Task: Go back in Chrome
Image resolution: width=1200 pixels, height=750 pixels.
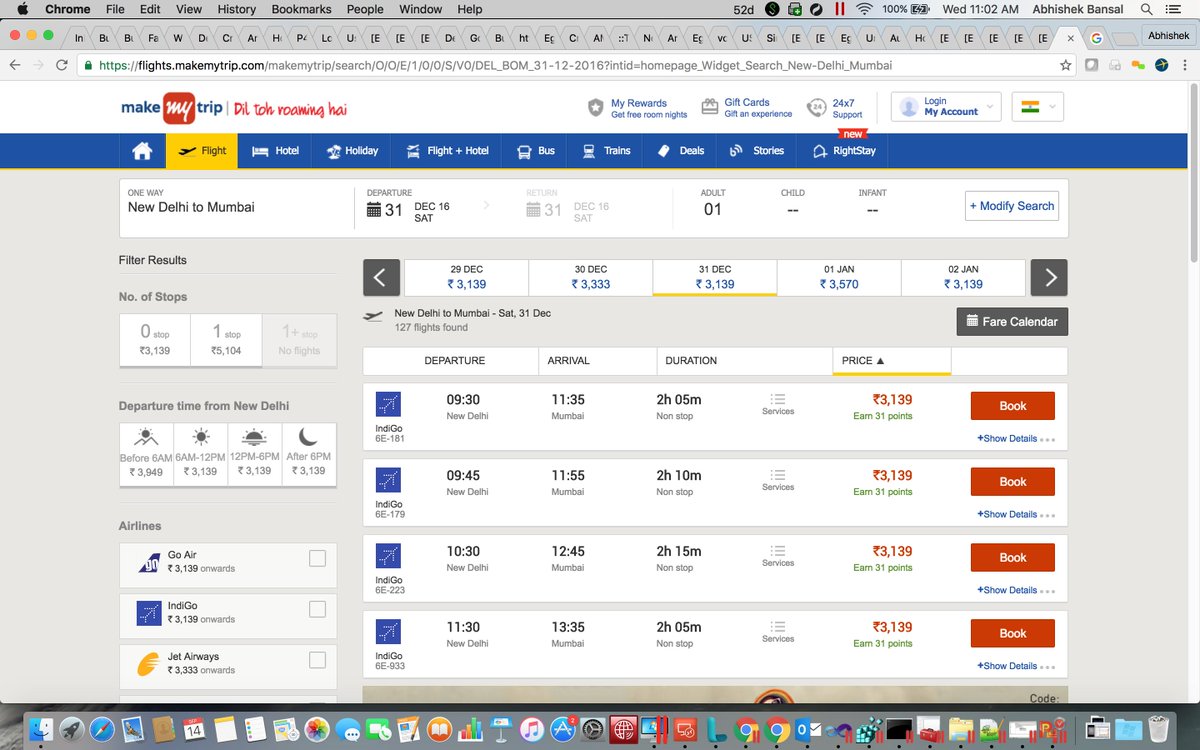Action: click(x=14, y=65)
